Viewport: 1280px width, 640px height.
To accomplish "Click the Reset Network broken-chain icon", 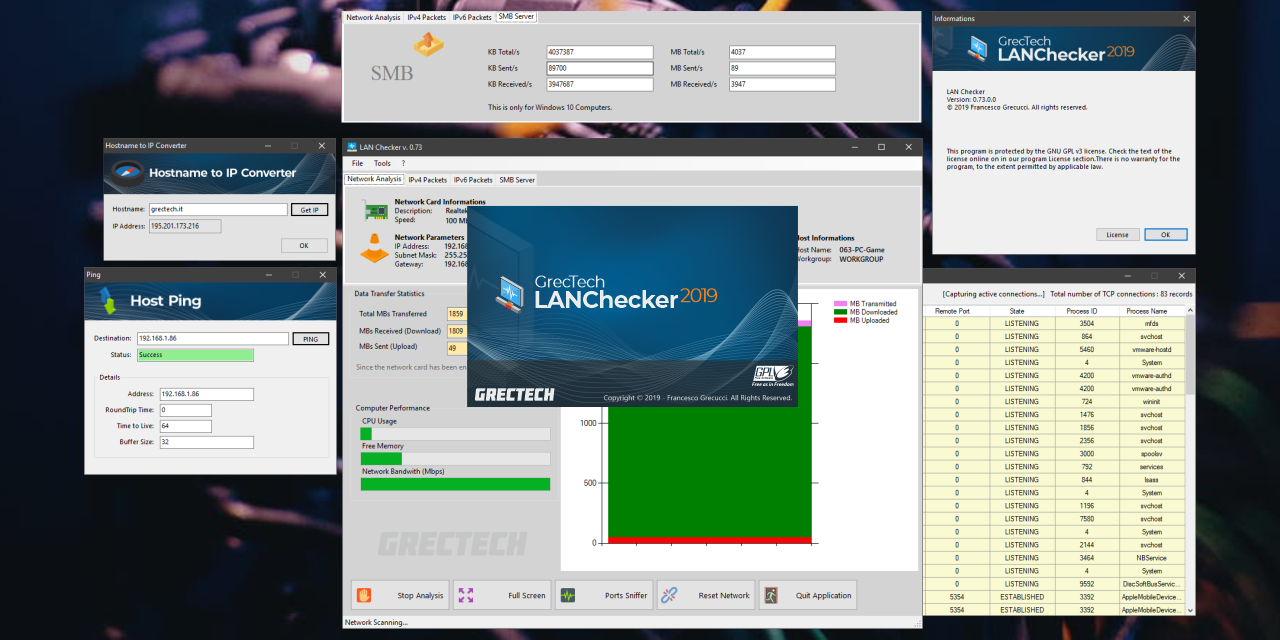I will [669, 594].
